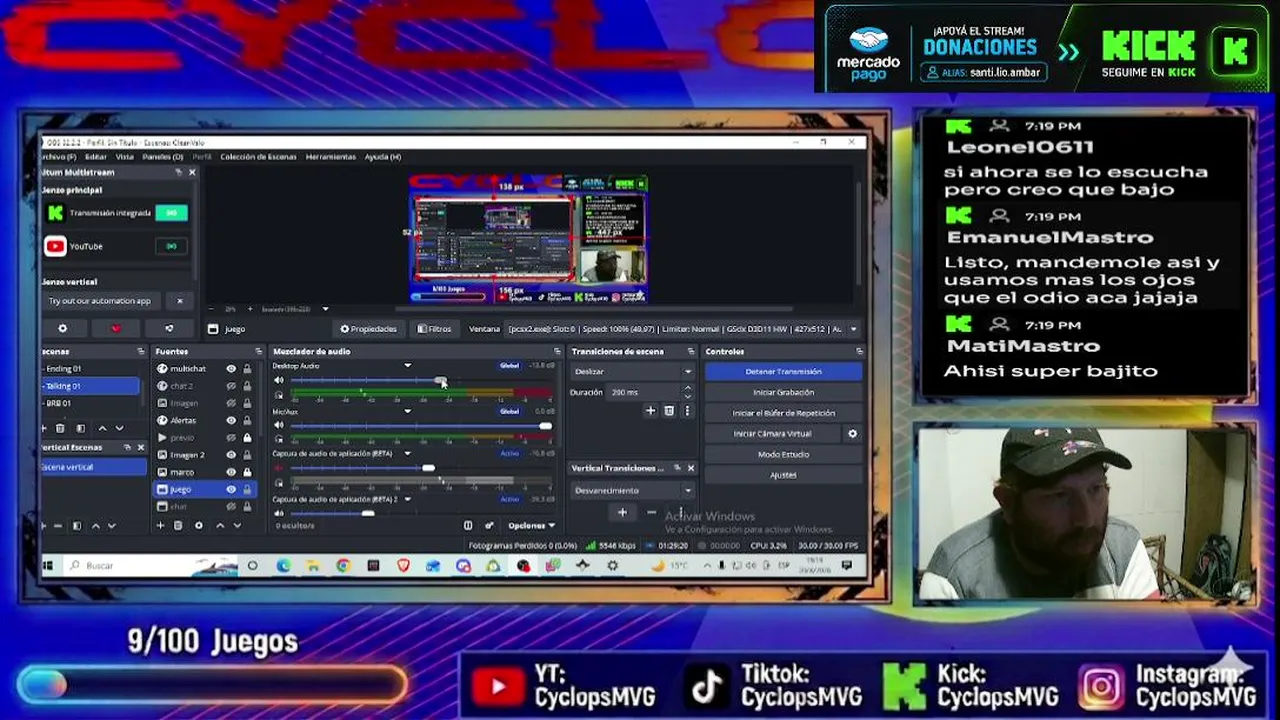Click the red heart icon in Aitum dock

pyautogui.click(x=115, y=328)
